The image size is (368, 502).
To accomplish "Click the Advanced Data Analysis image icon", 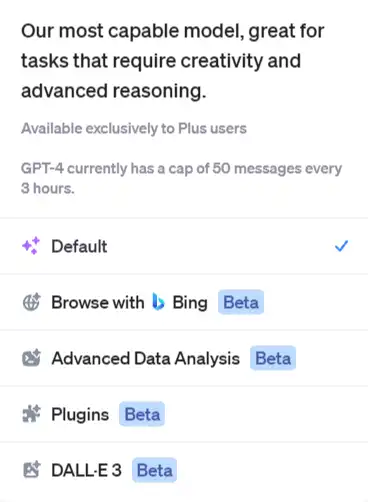I will coord(31,358).
